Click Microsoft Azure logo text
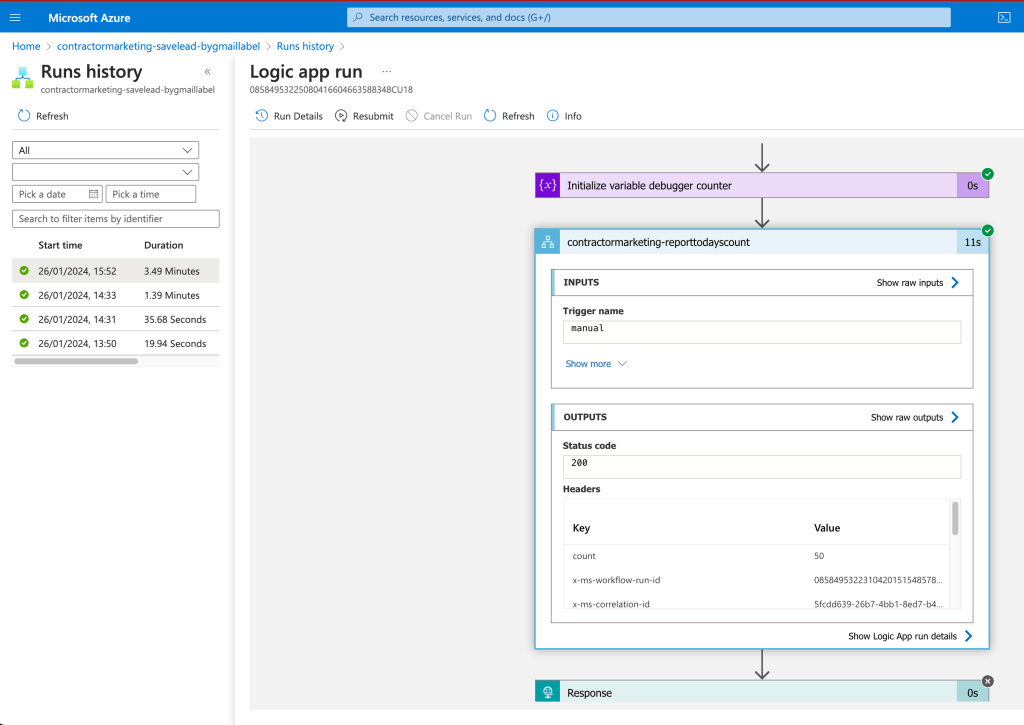Viewport: 1024px width, 725px height. [x=89, y=18]
